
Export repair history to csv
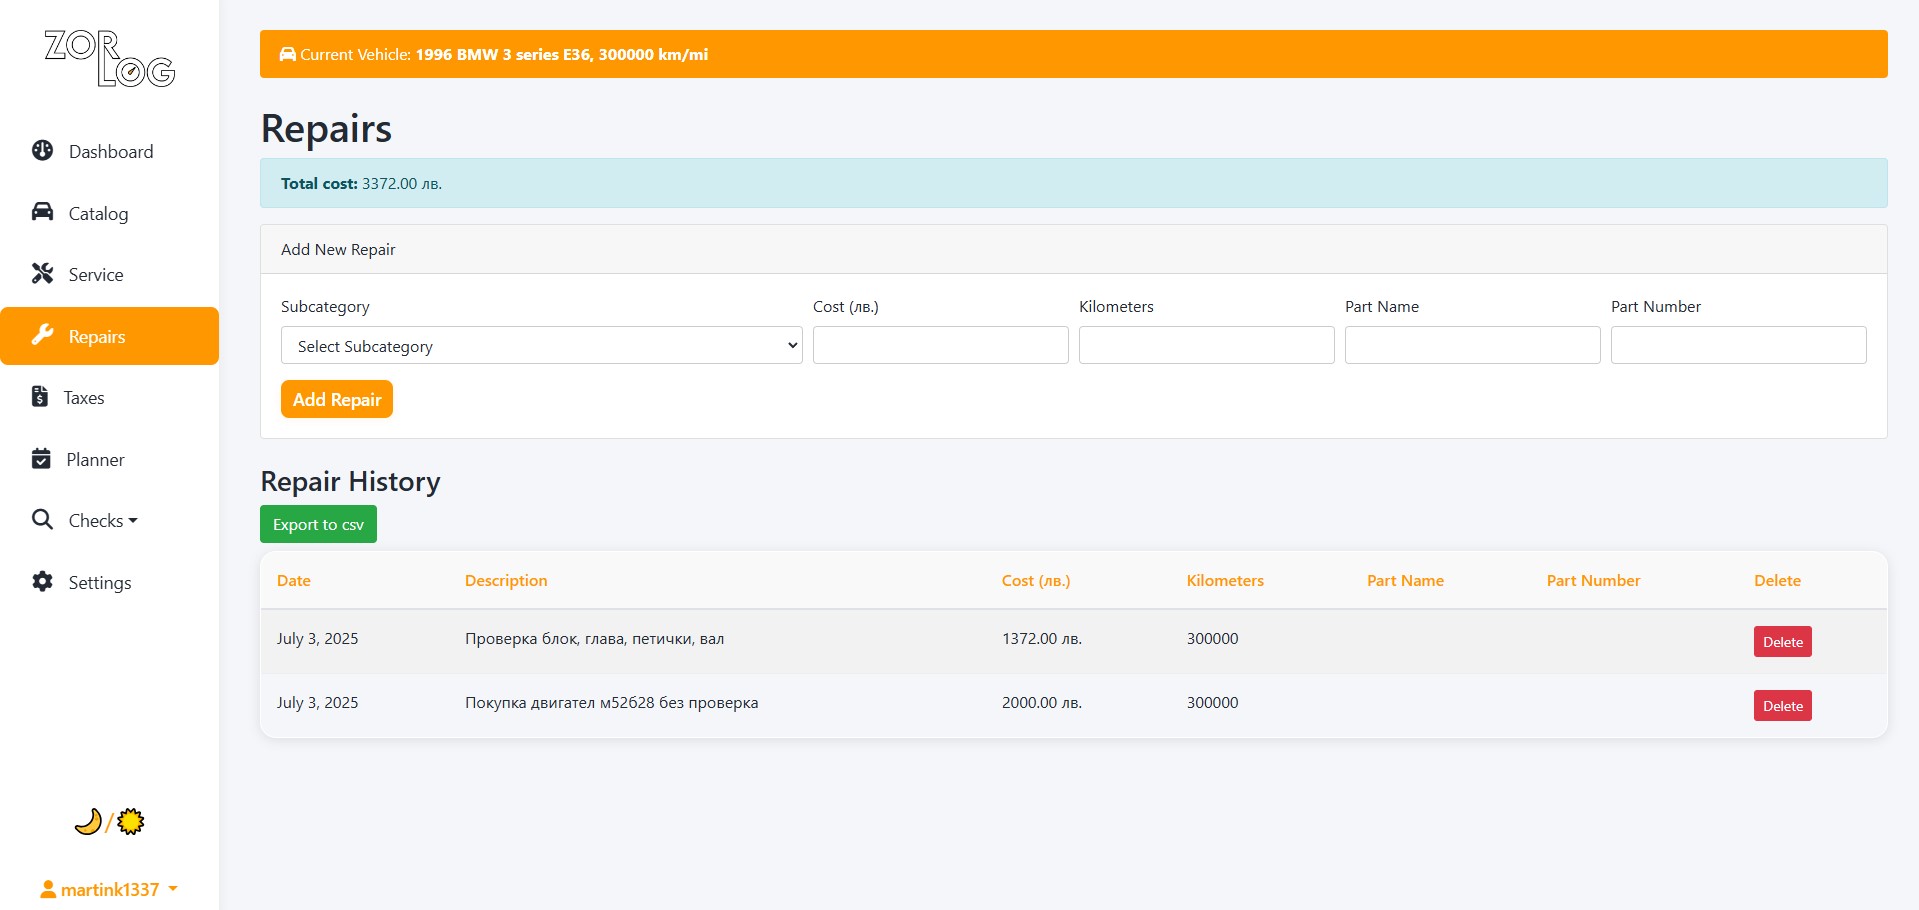(x=318, y=525)
